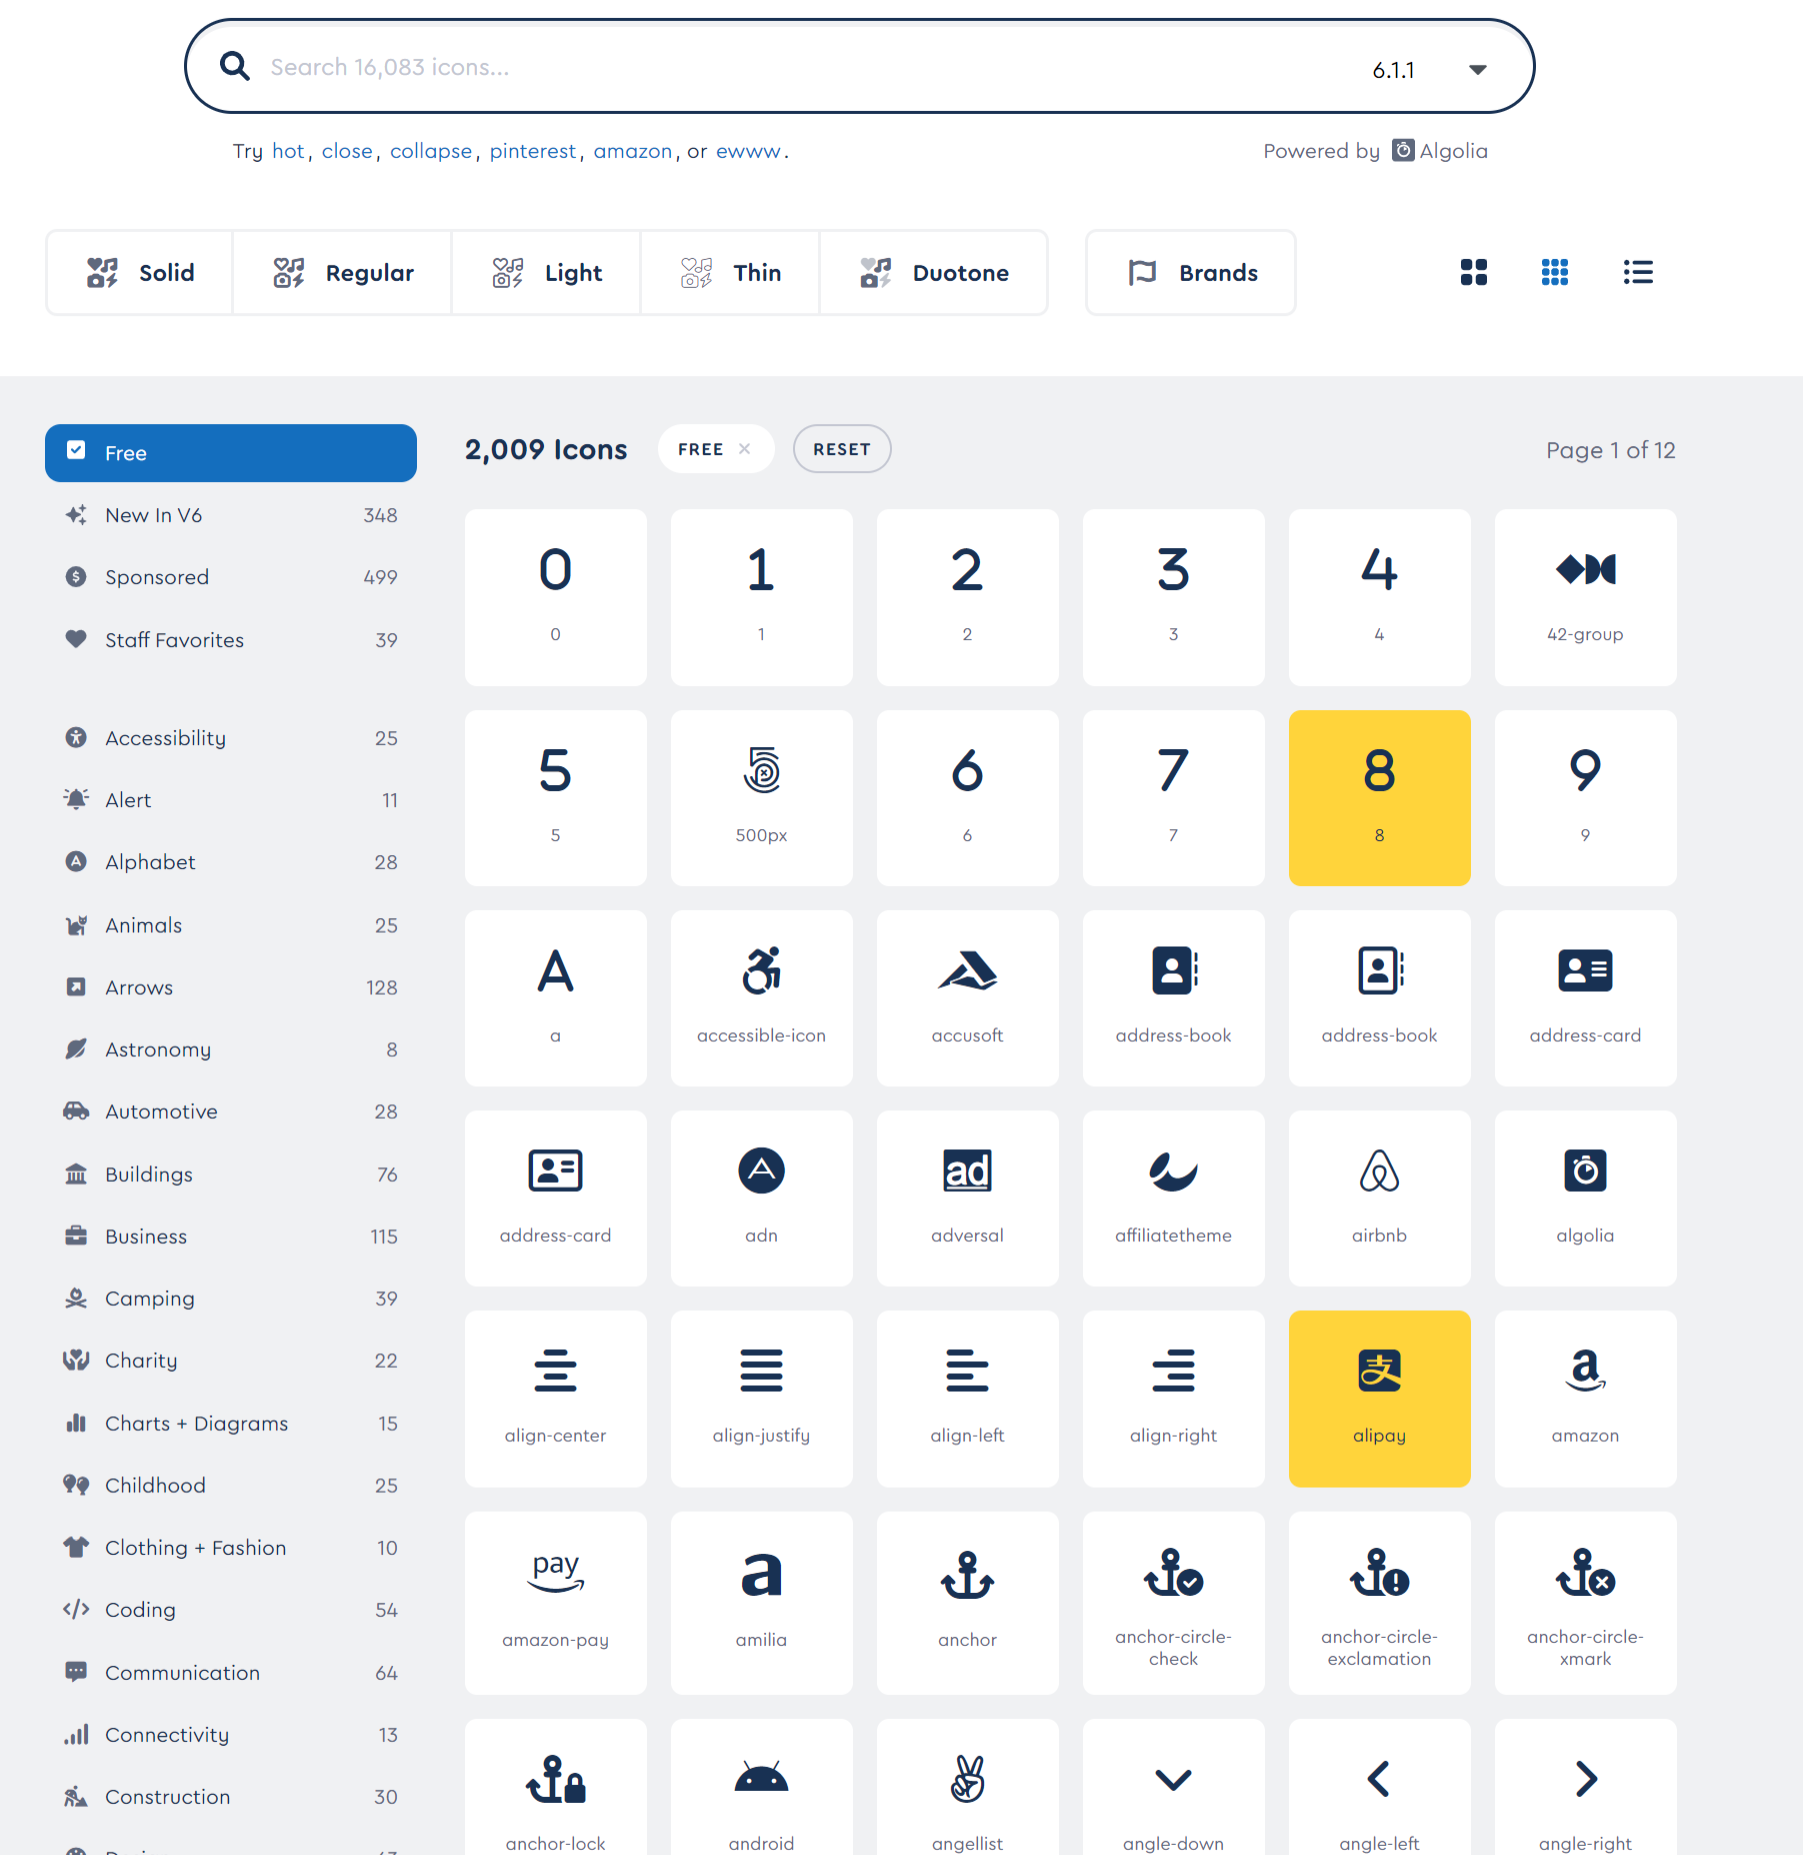Switch to compact grid view

tap(1553, 272)
